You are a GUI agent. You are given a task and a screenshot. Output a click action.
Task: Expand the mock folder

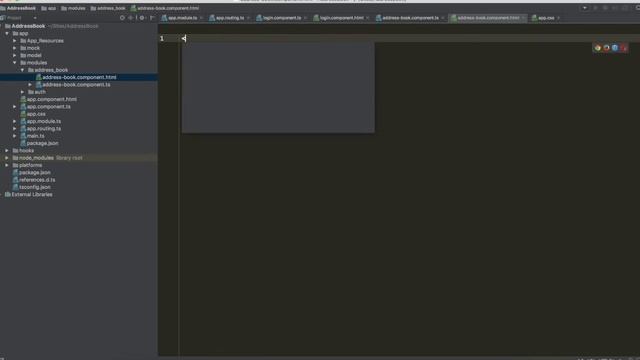(15, 48)
